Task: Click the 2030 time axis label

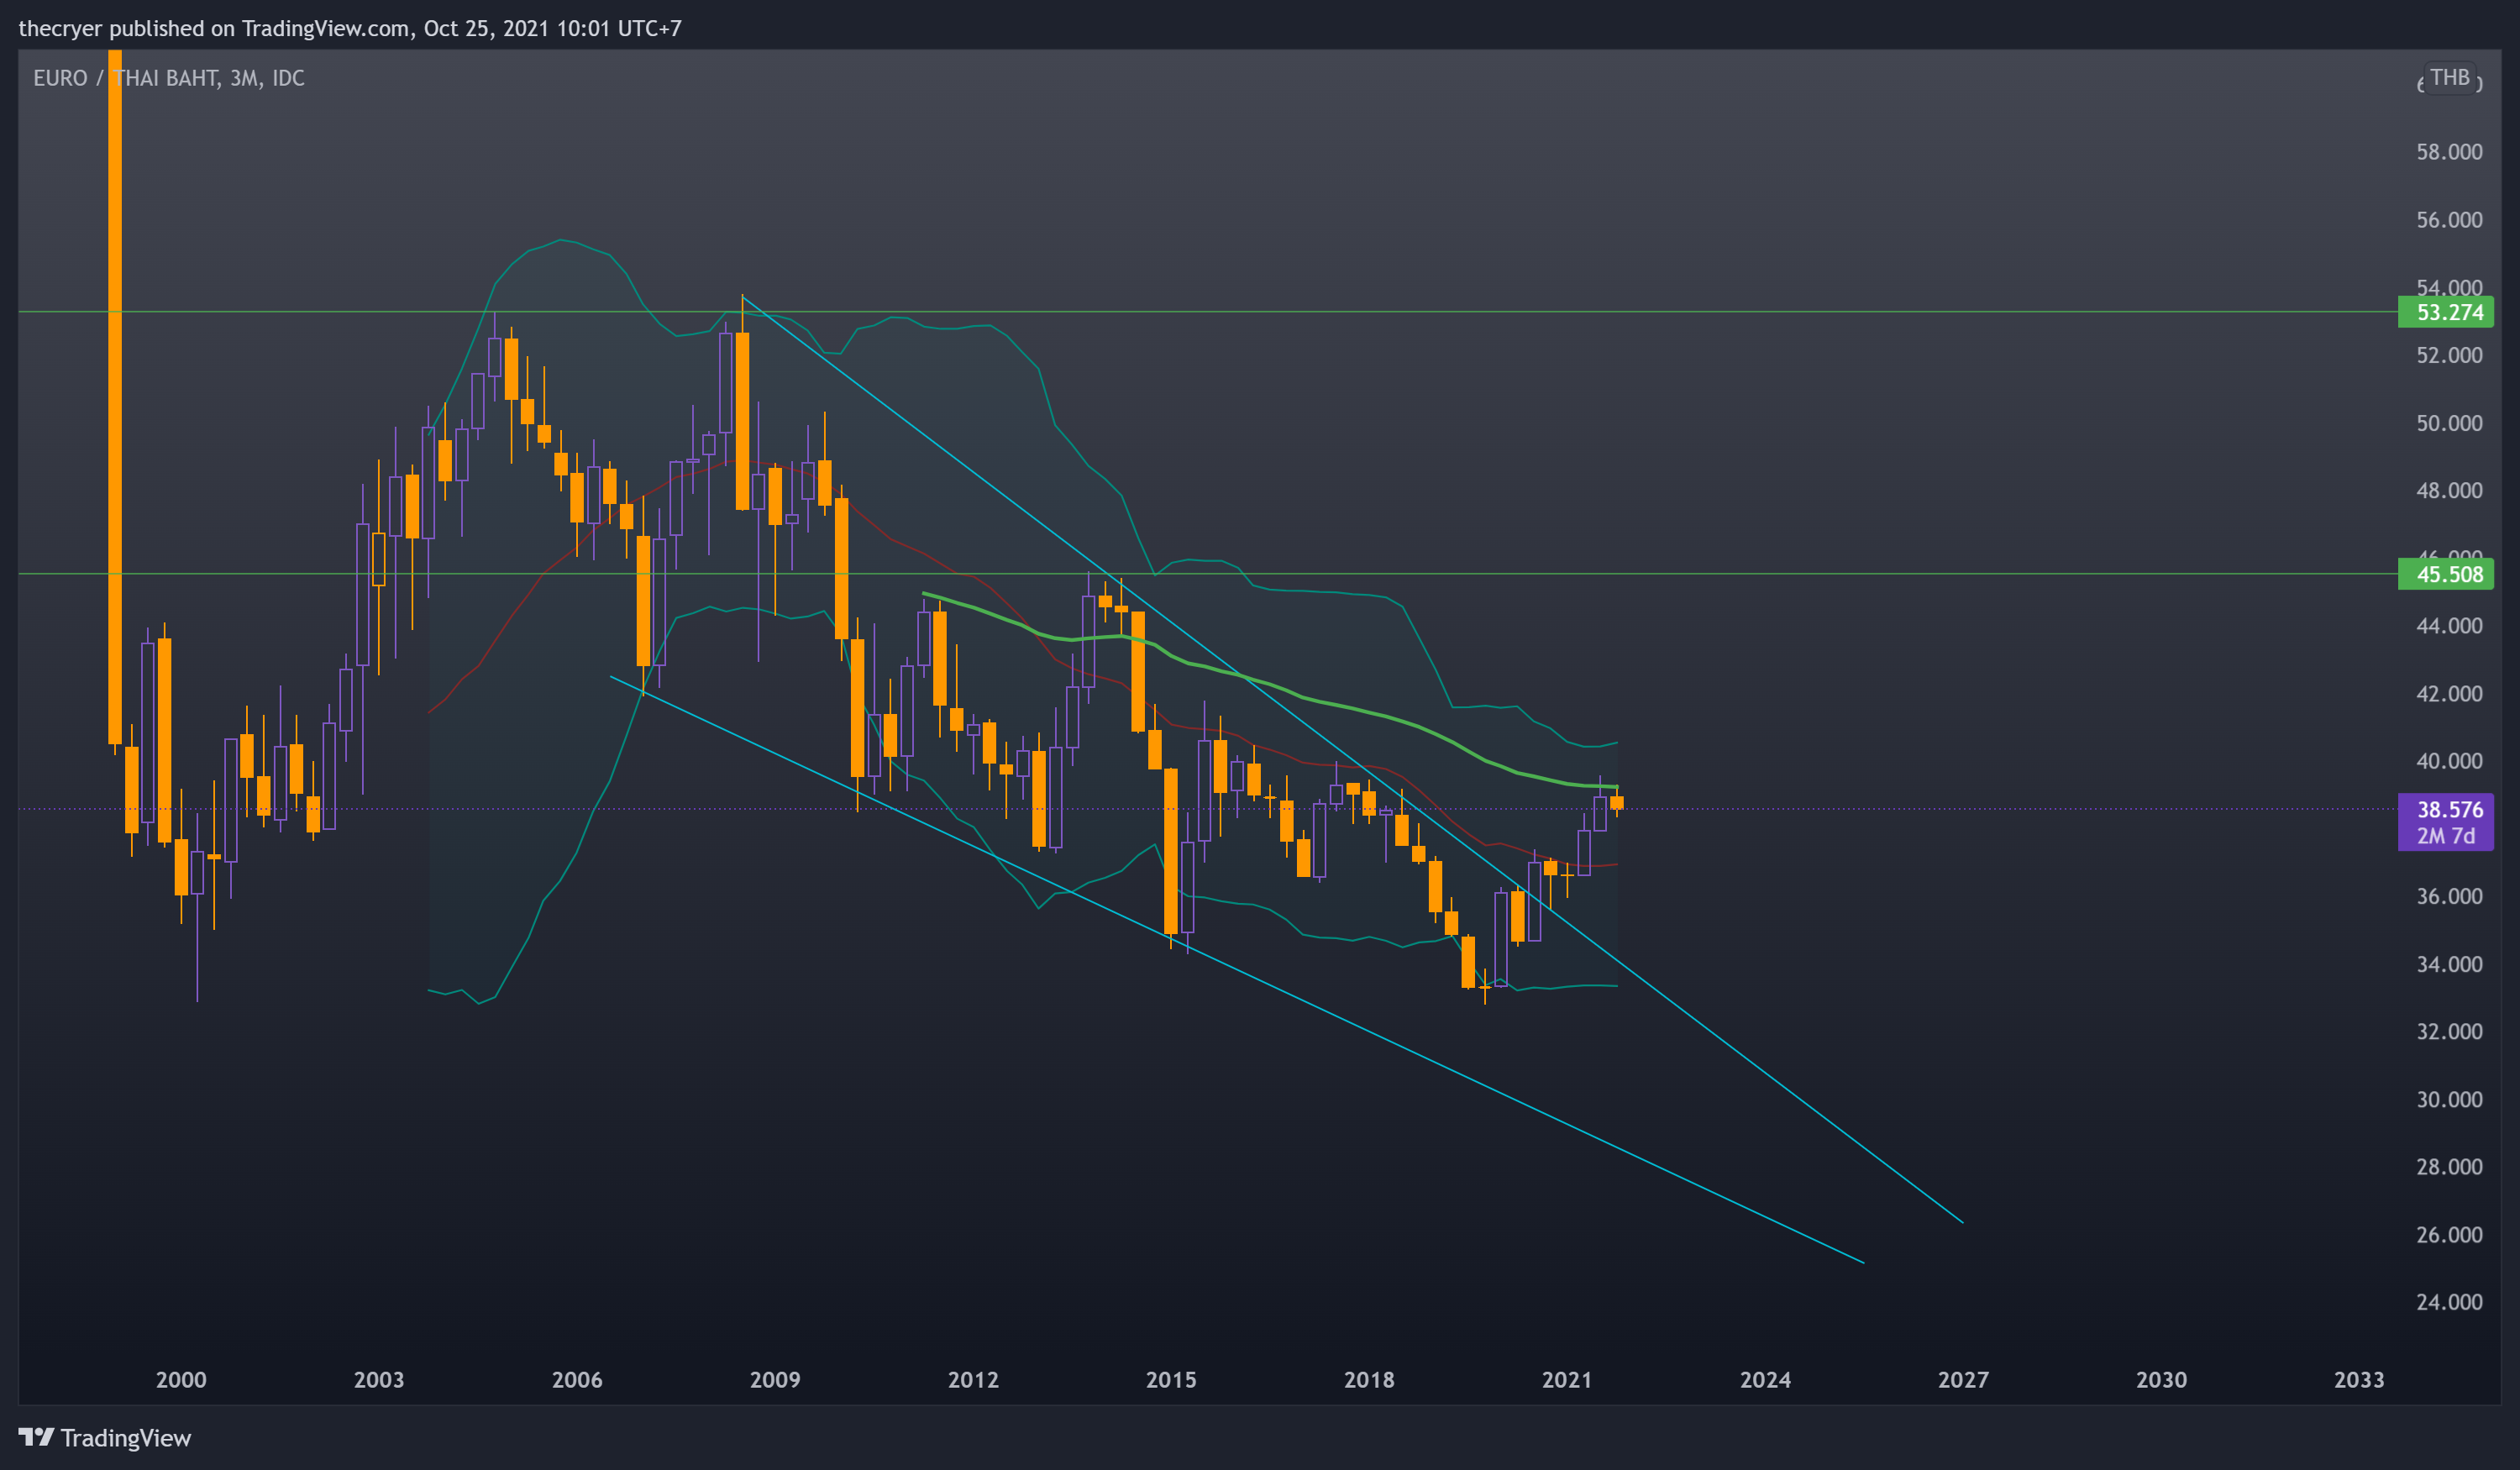Action: coord(2161,1380)
